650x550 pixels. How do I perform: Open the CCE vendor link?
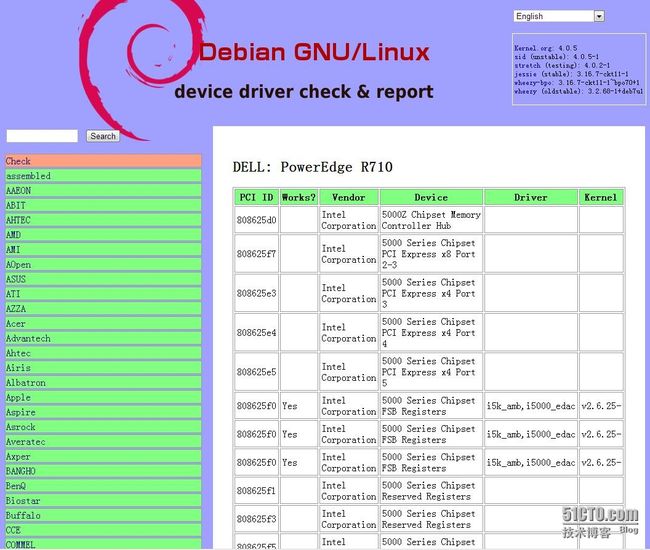[103, 530]
